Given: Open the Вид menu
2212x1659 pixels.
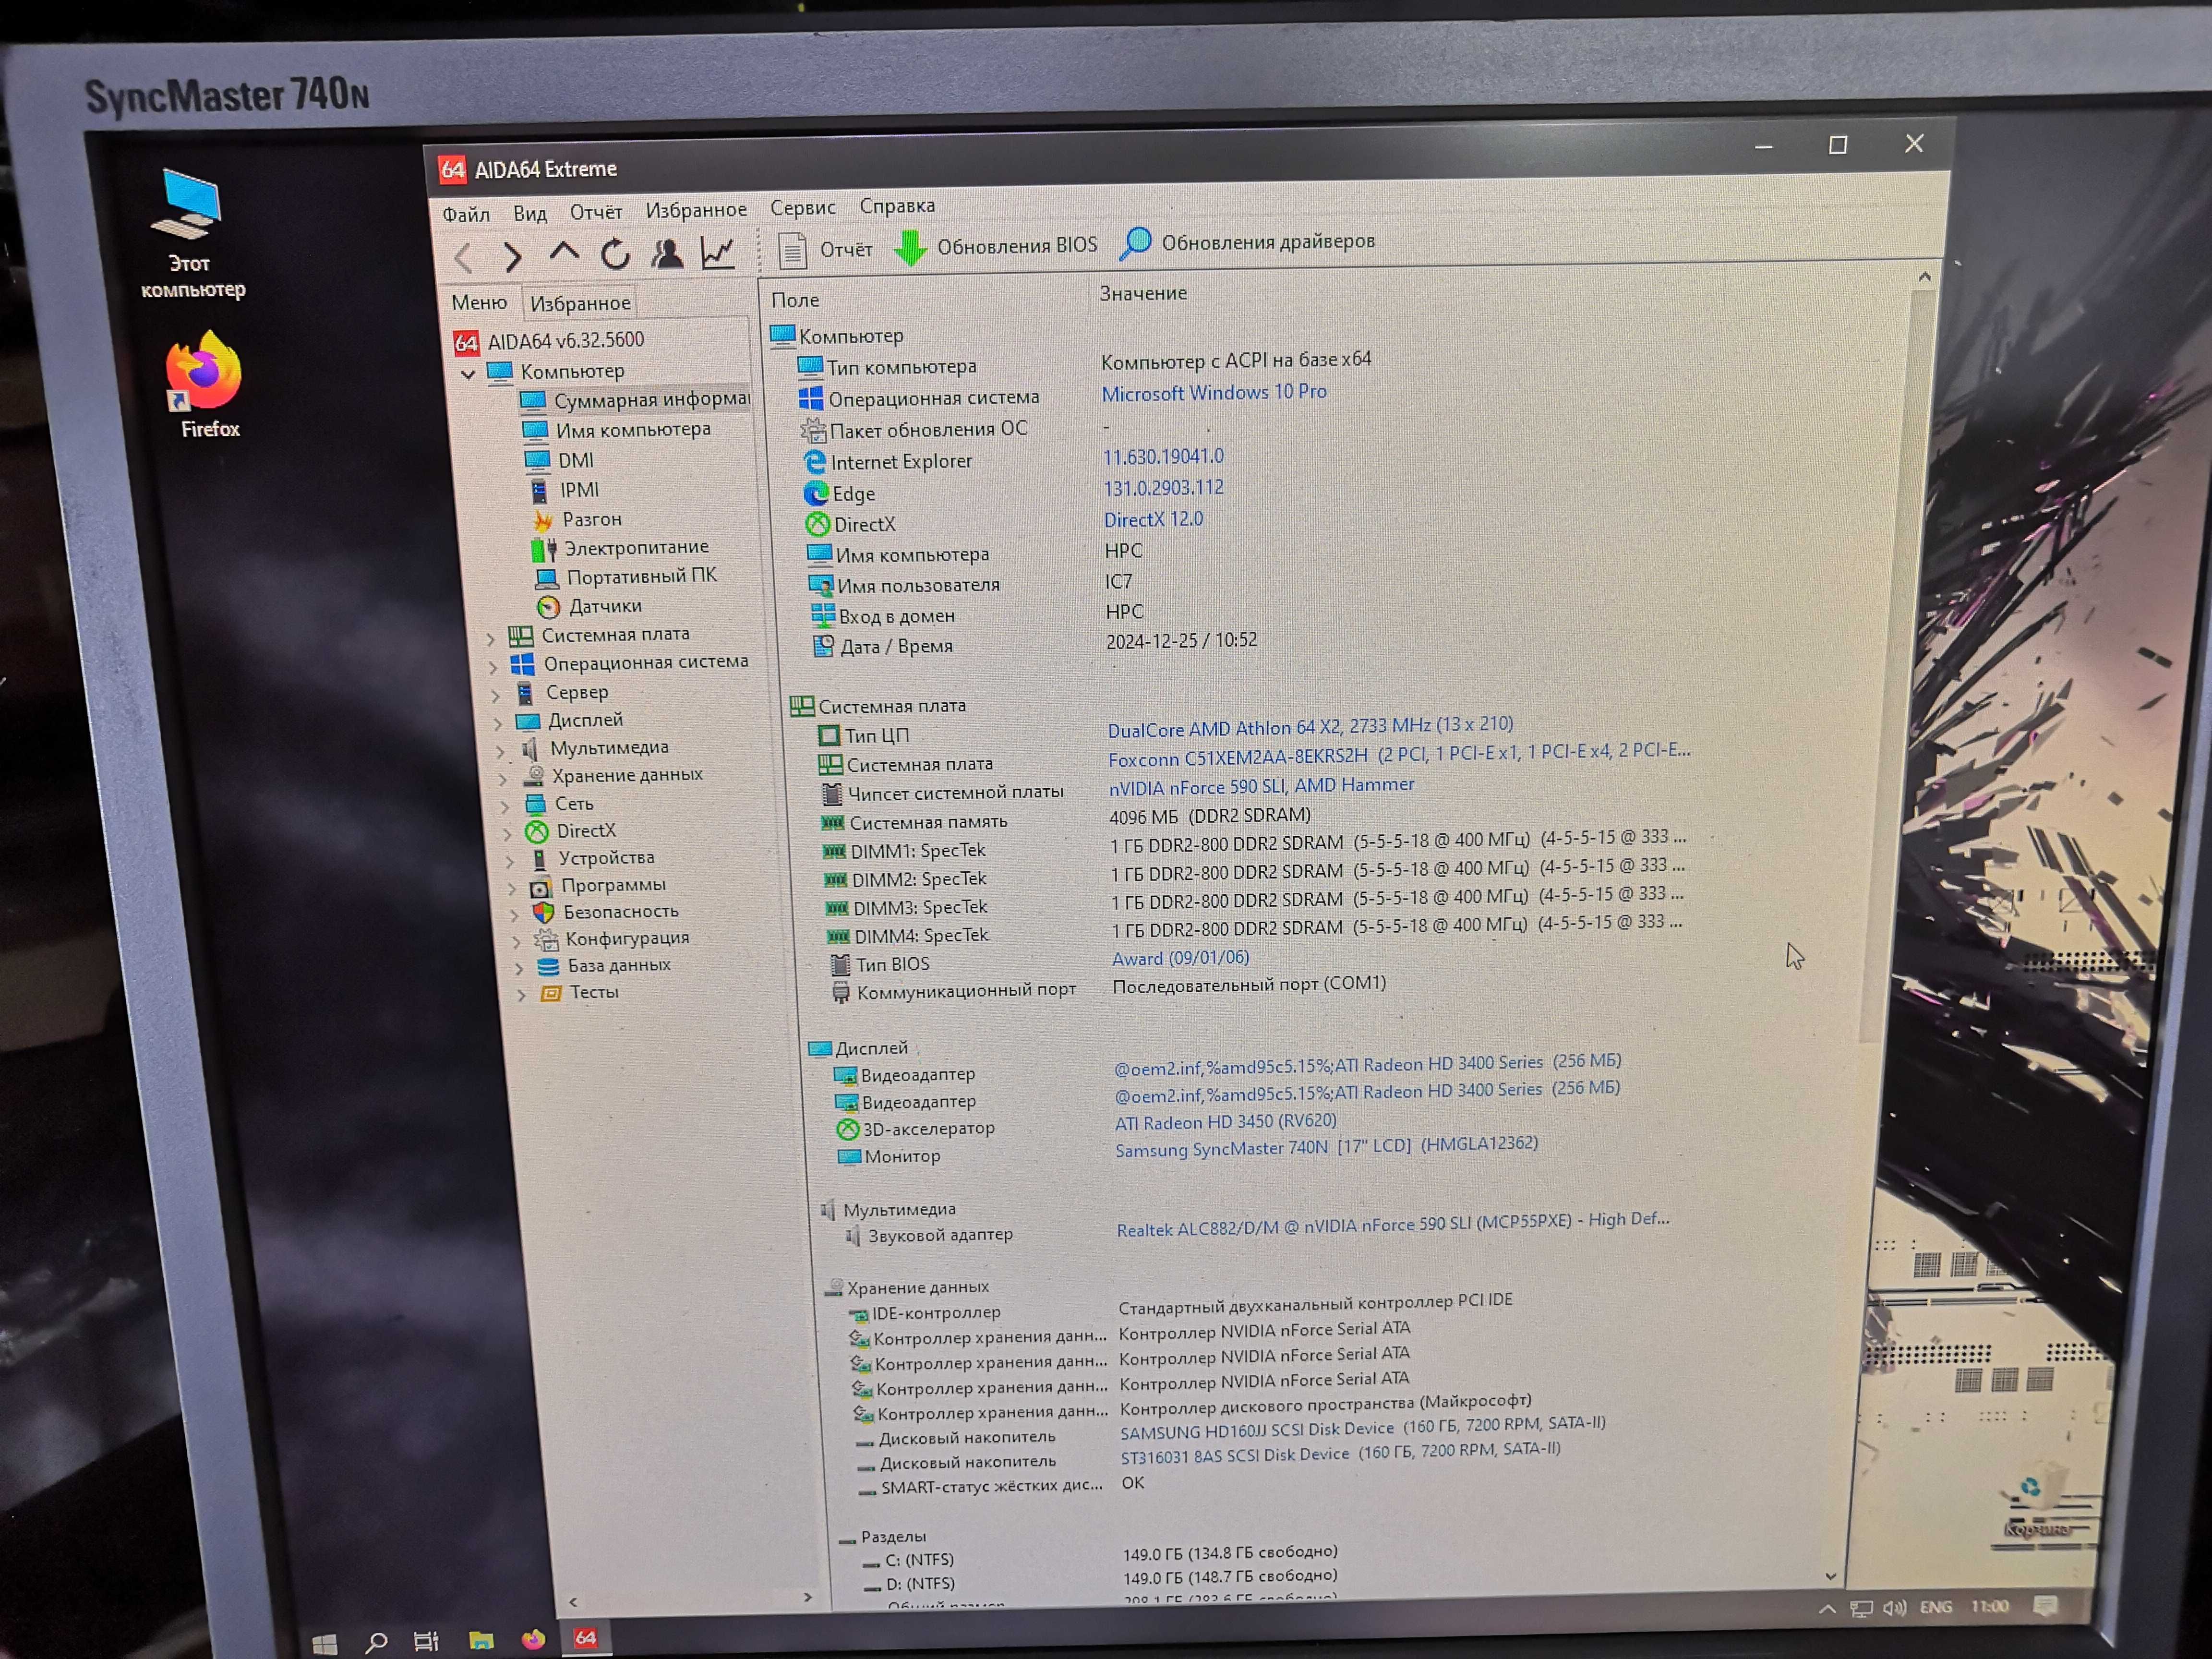Looking at the screenshot, I should pos(530,213).
